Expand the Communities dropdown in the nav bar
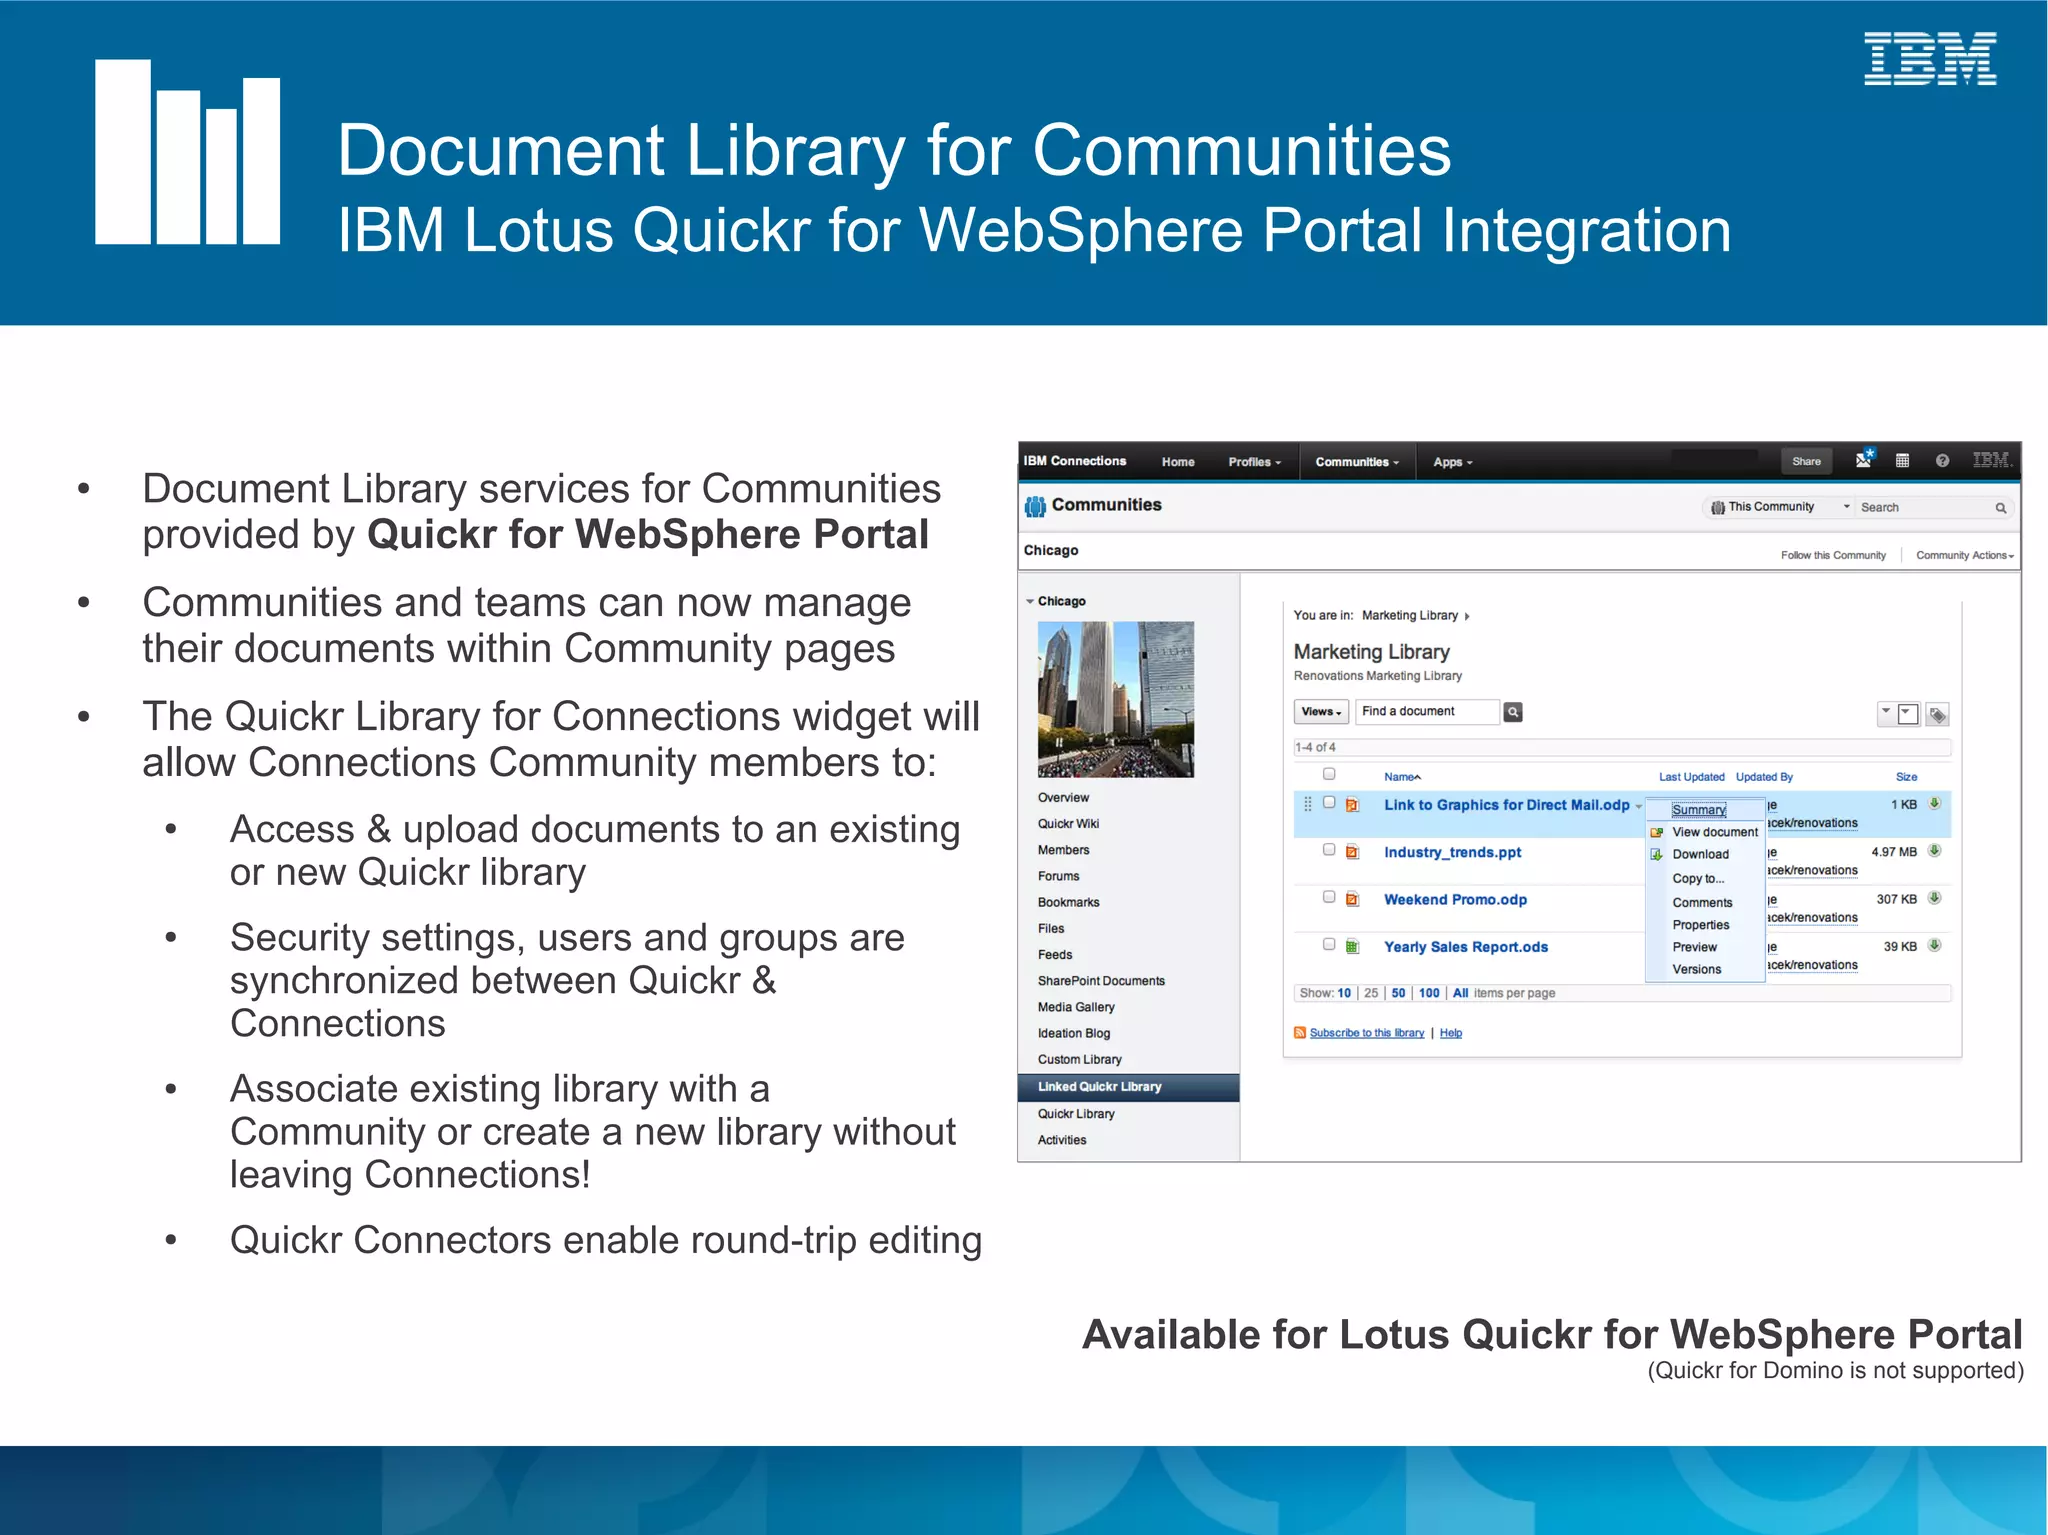2048x1535 pixels. [1357, 462]
